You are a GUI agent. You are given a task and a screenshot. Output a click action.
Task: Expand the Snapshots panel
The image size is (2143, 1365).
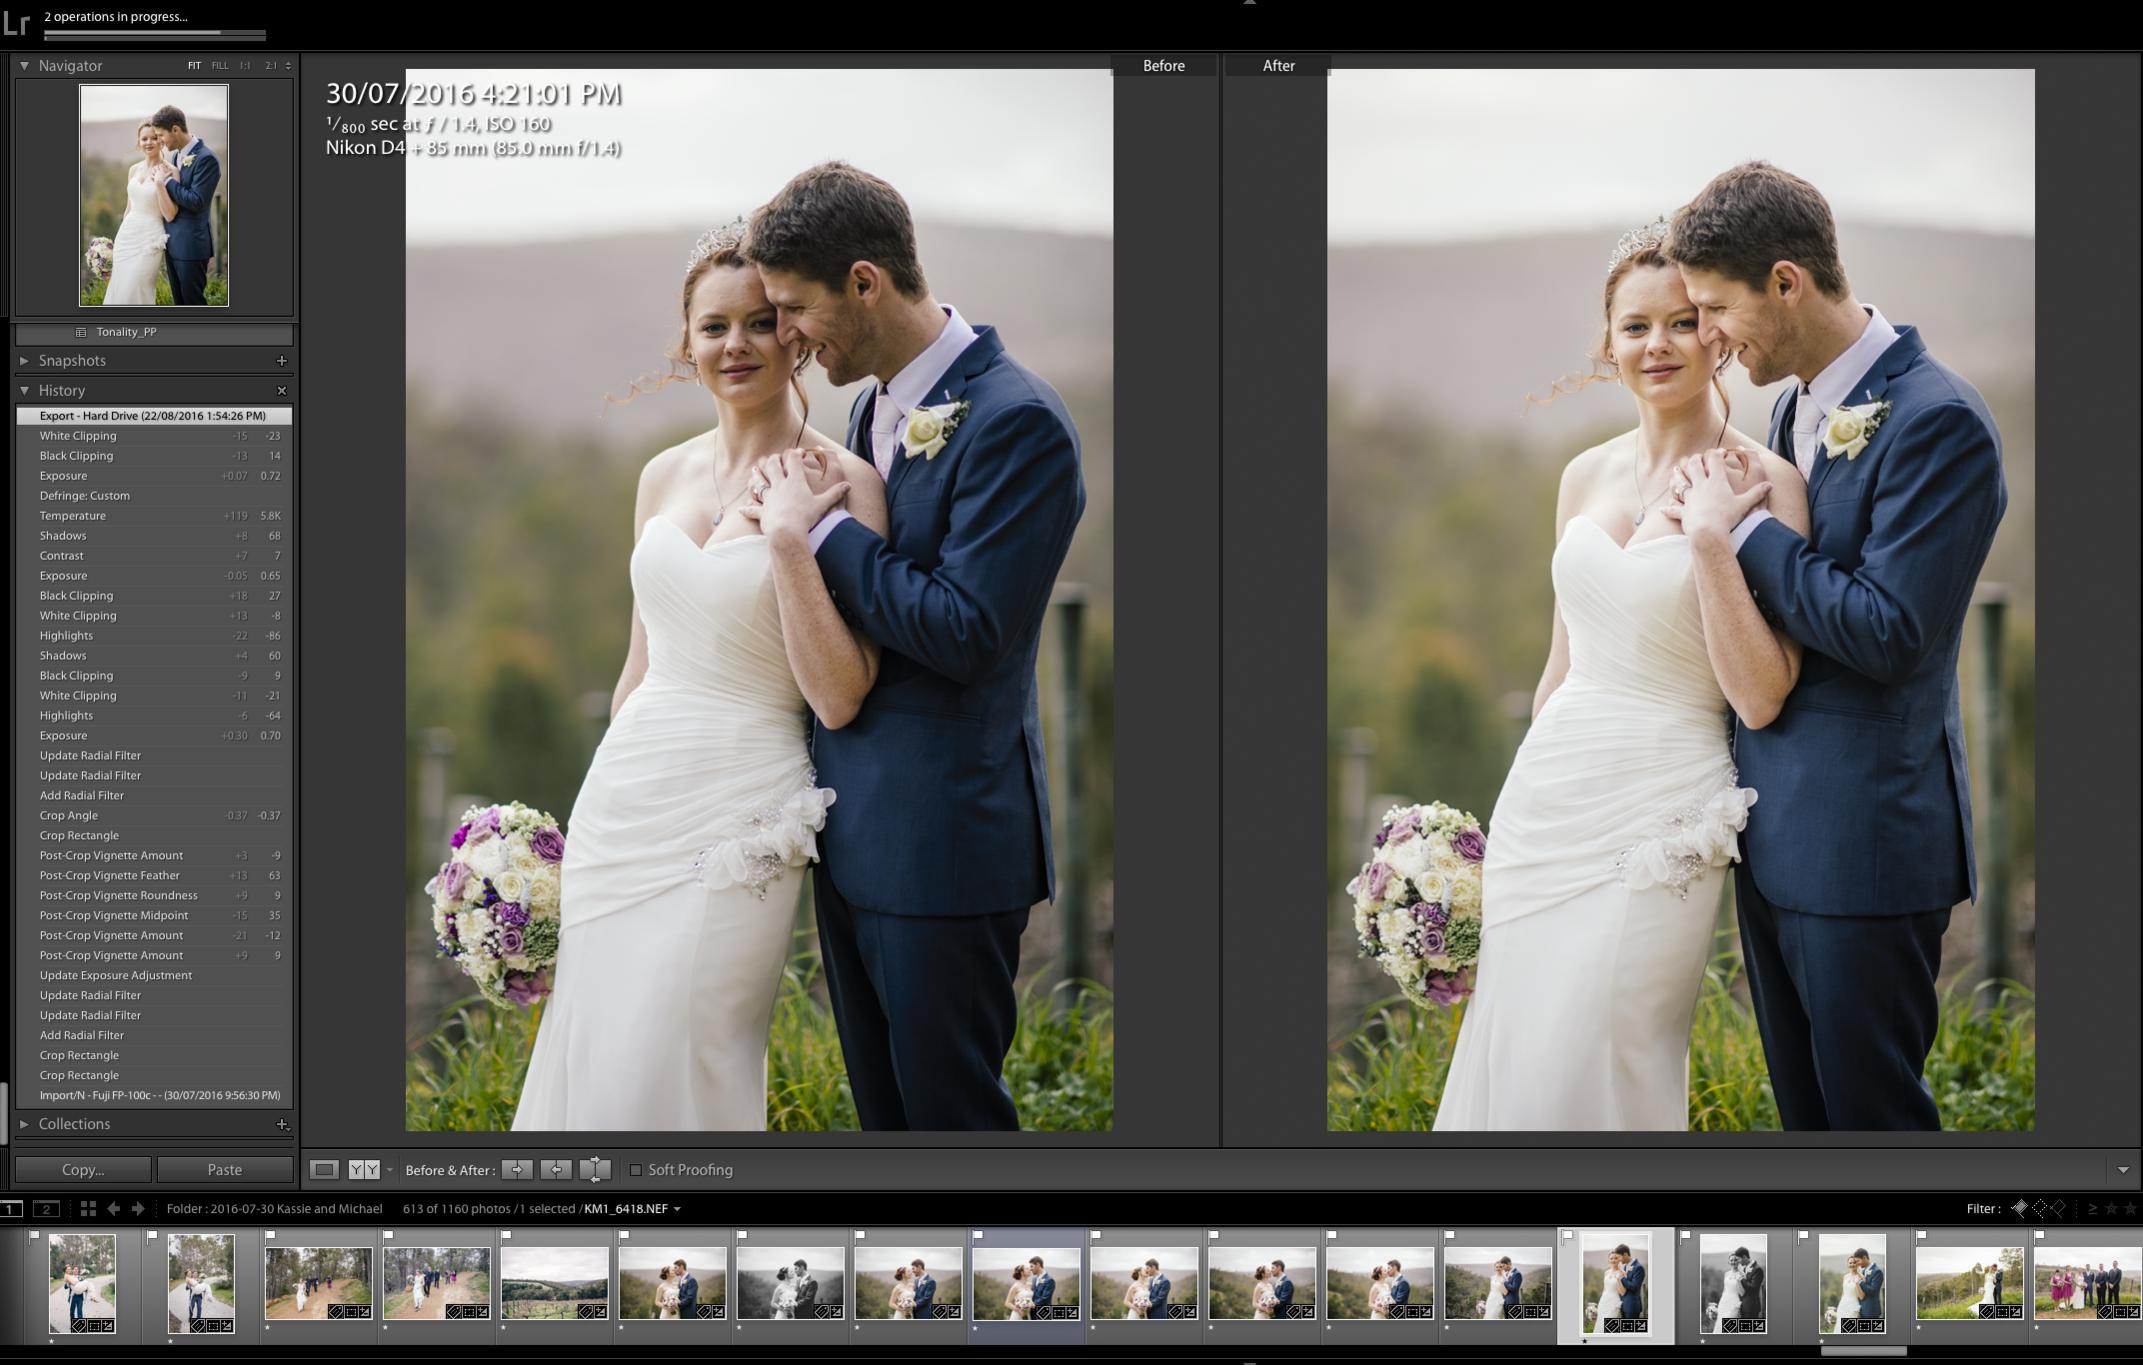(24, 360)
